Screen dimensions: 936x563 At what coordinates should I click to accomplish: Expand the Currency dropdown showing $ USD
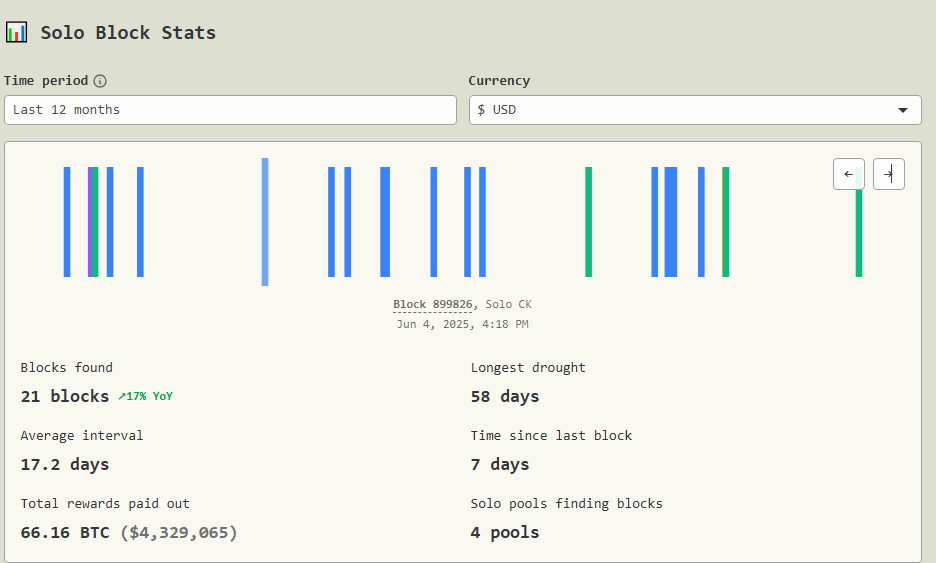point(694,110)
